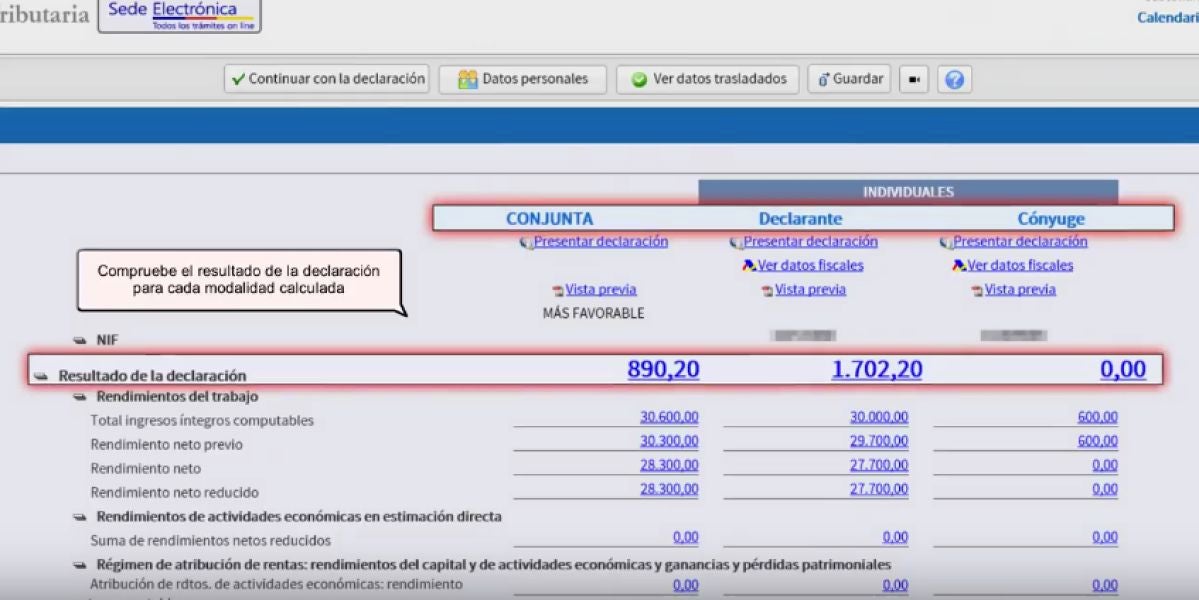Click Presentar declaración under Declarante
1199x600 pixels.
point(810,242)
